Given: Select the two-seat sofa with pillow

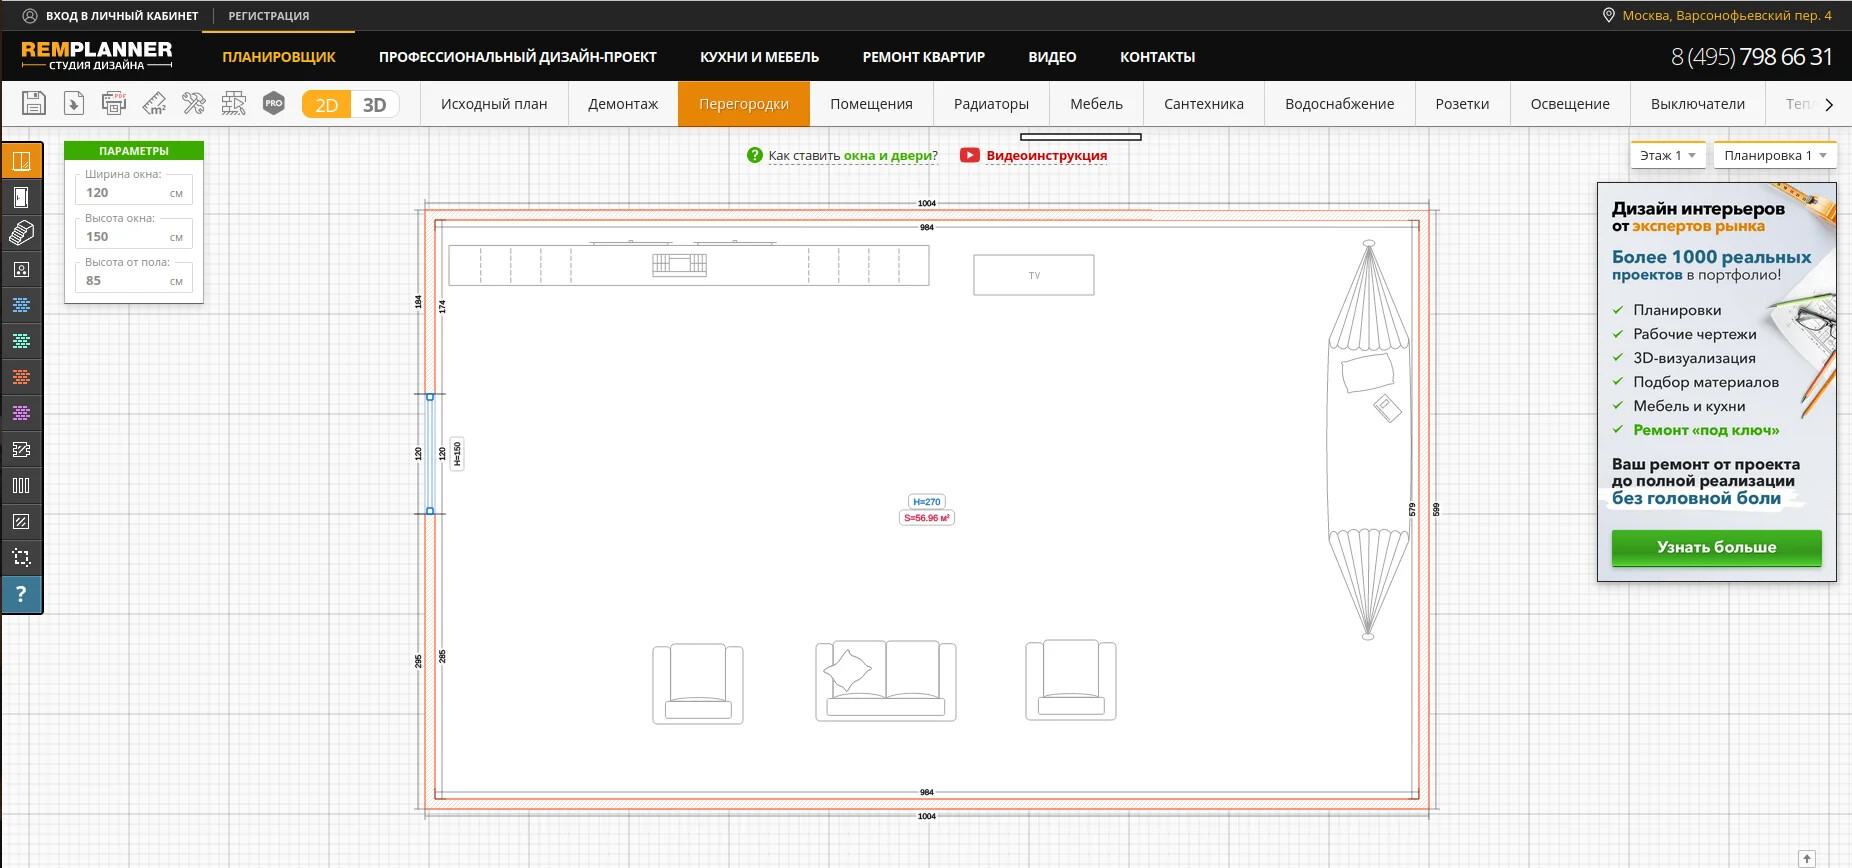Looking at the screenshot, I should click(x=886, y=681).
